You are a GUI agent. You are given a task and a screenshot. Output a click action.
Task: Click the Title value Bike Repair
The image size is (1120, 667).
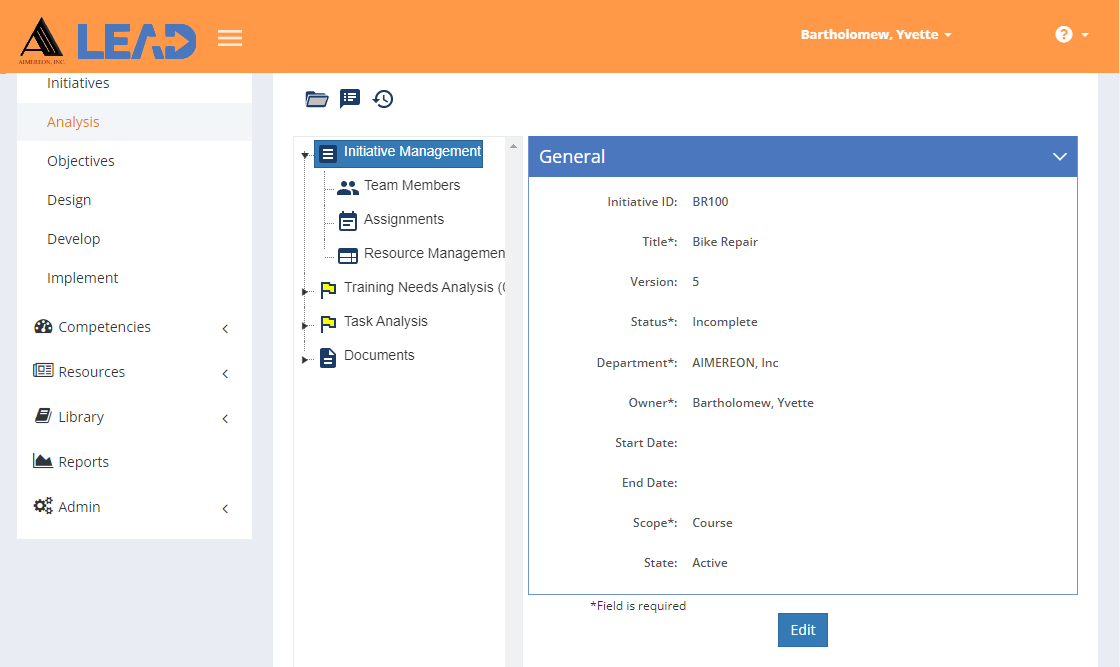click(x=725, y=242)
